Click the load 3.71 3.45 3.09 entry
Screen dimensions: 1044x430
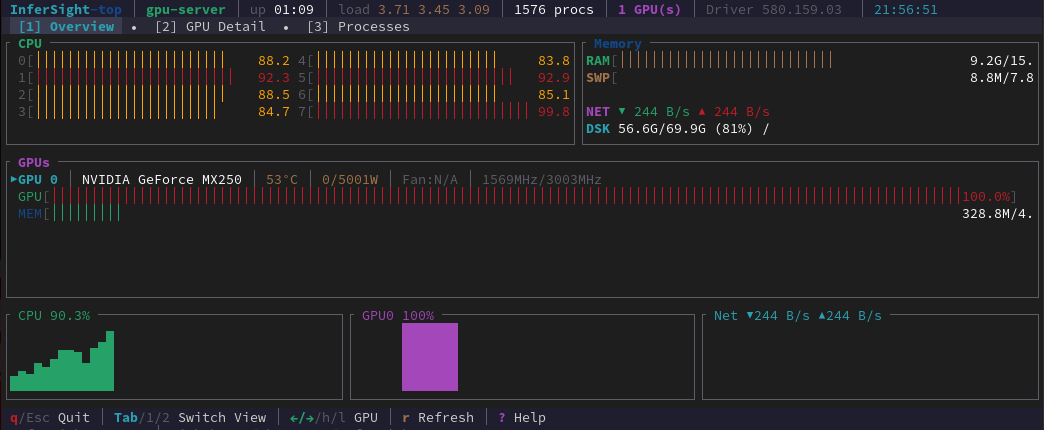pyautogui.click(x=414, y=9)
